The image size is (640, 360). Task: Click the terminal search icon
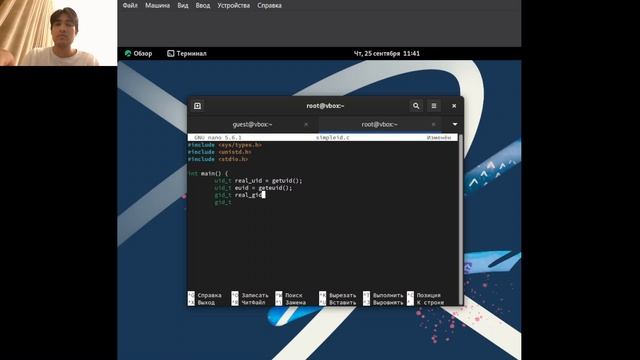pos(416,106)
